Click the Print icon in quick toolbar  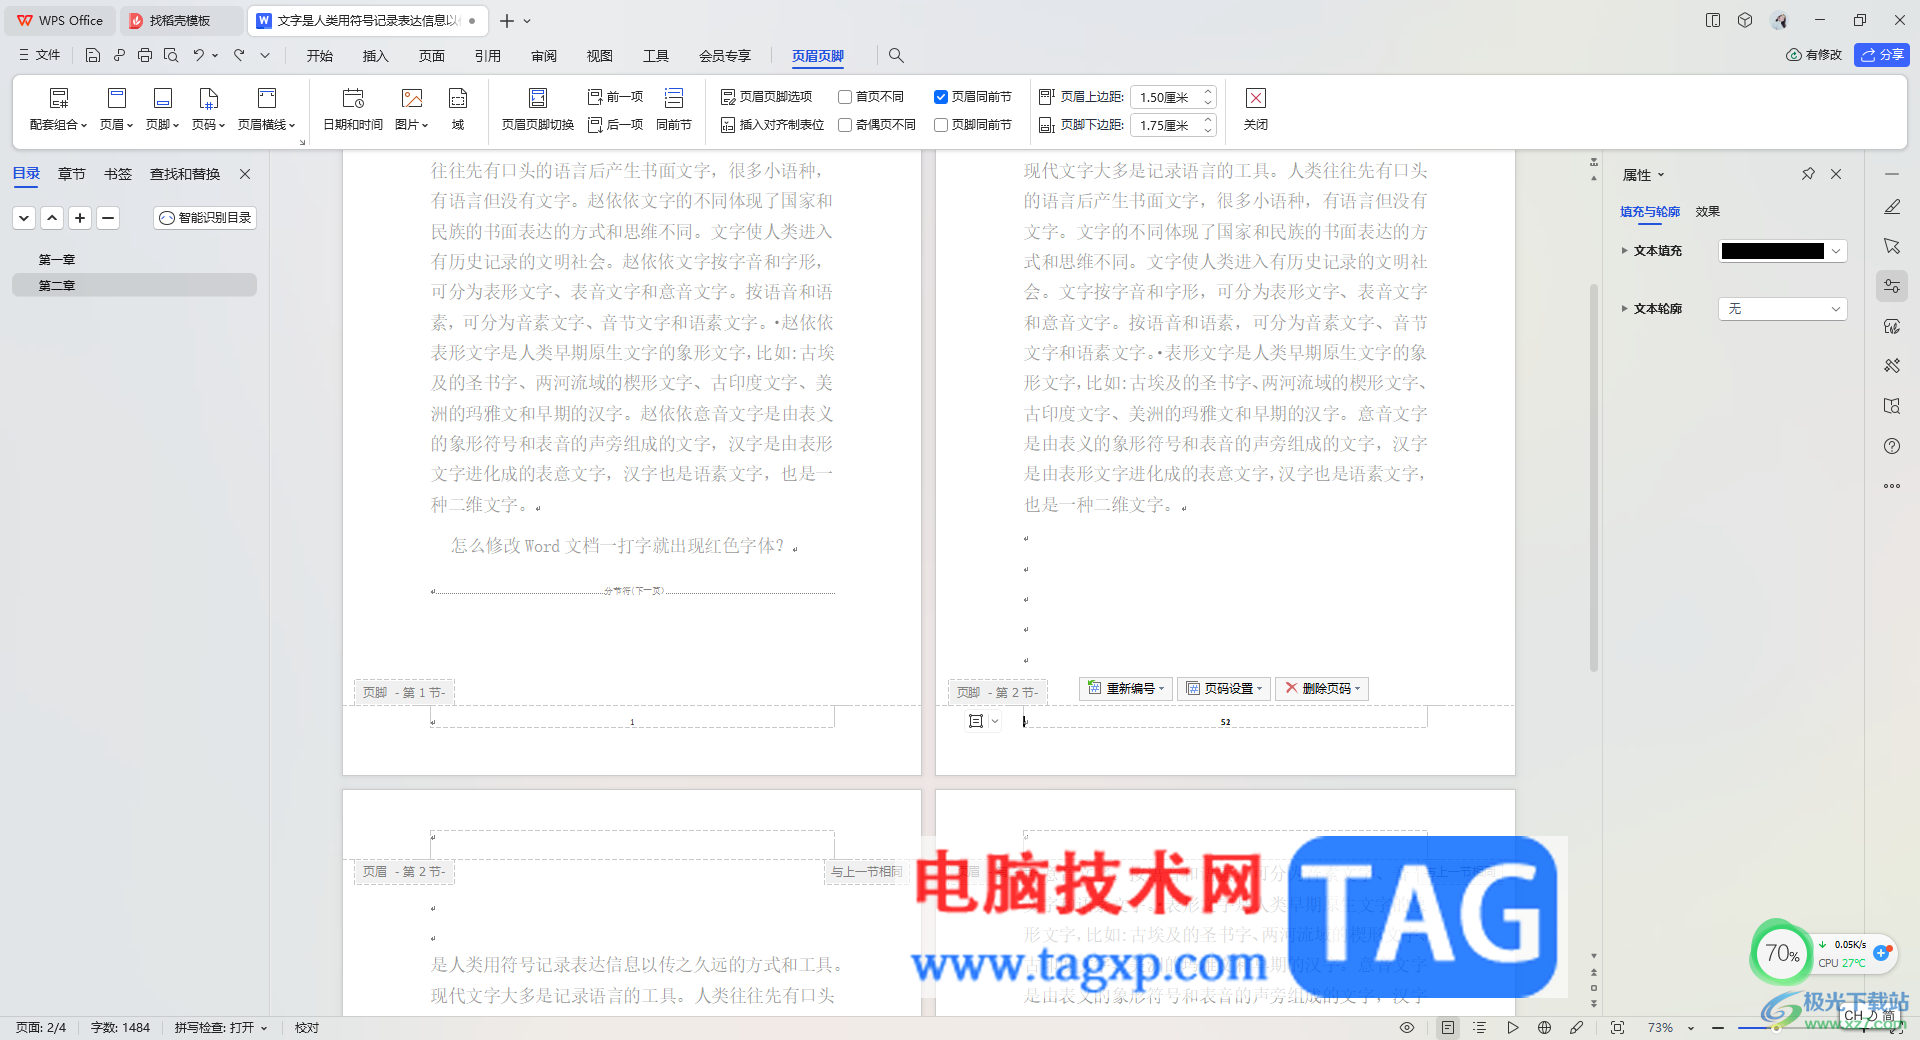coord(145,55)
